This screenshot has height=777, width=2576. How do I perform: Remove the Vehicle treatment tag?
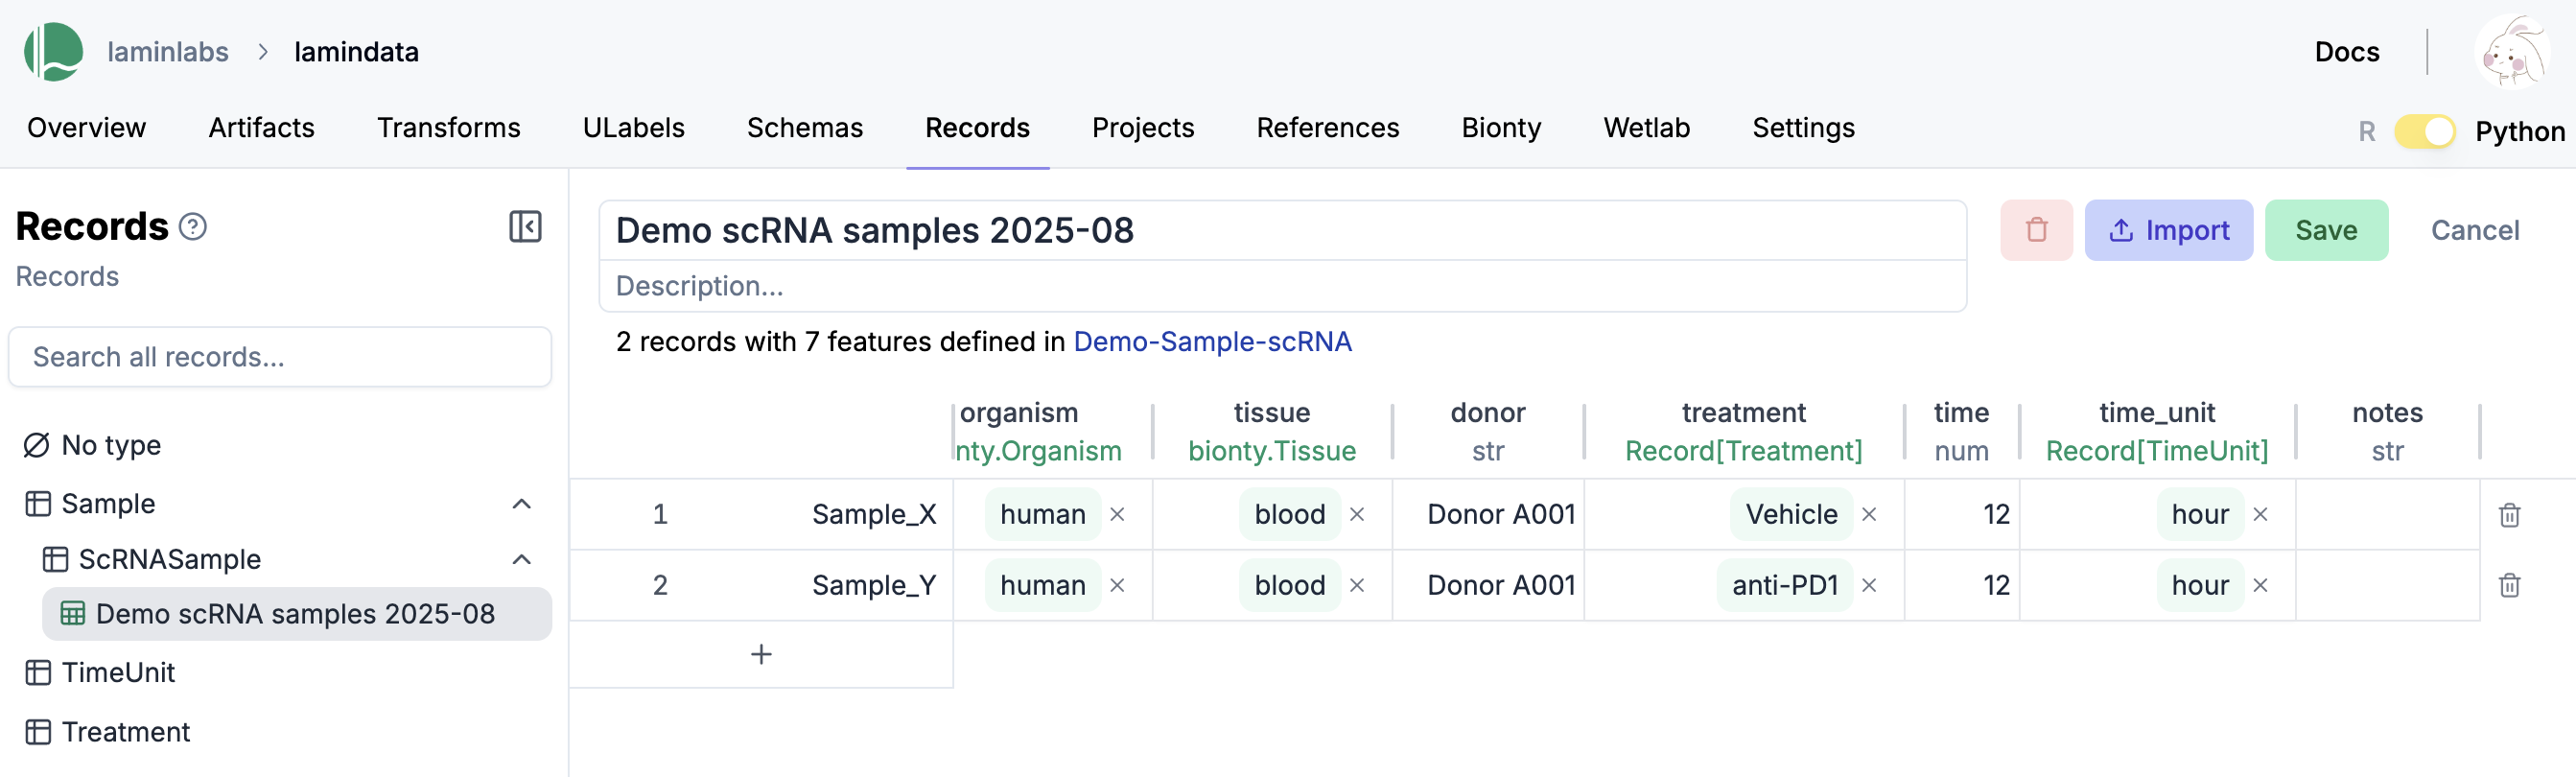[1869, 514]
